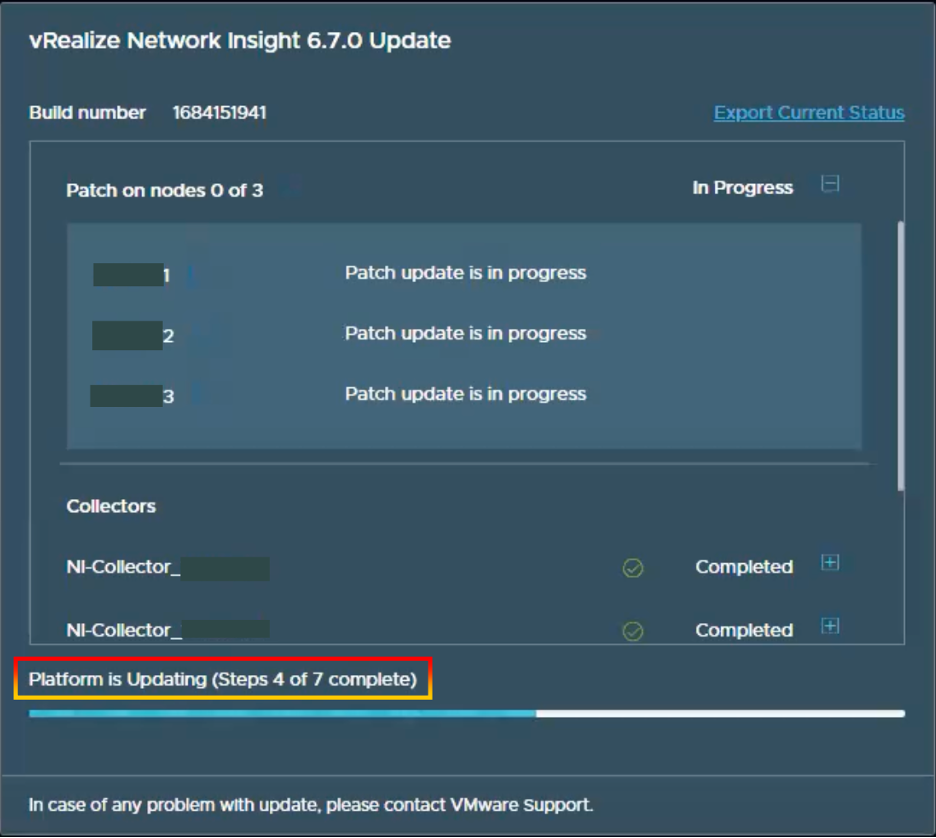Click the node 2 name in patch list
Image resolution: width=936 pixels, height=838 pixels.
coord(133,335)
